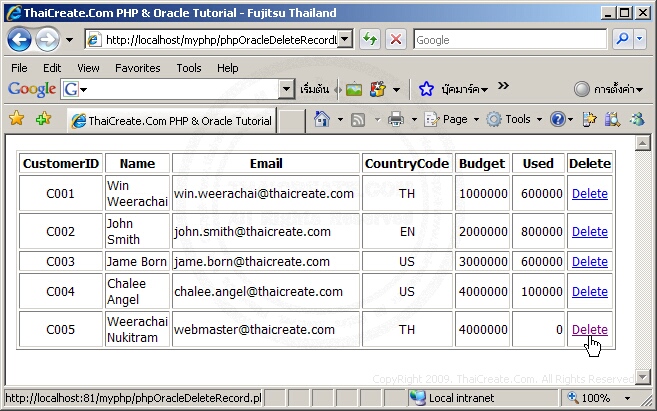Image resolution: width=657 pixels, height=411 pixels.
Task: Click the Google toolbar bookmarks star
Action: (x=426, y=89)
